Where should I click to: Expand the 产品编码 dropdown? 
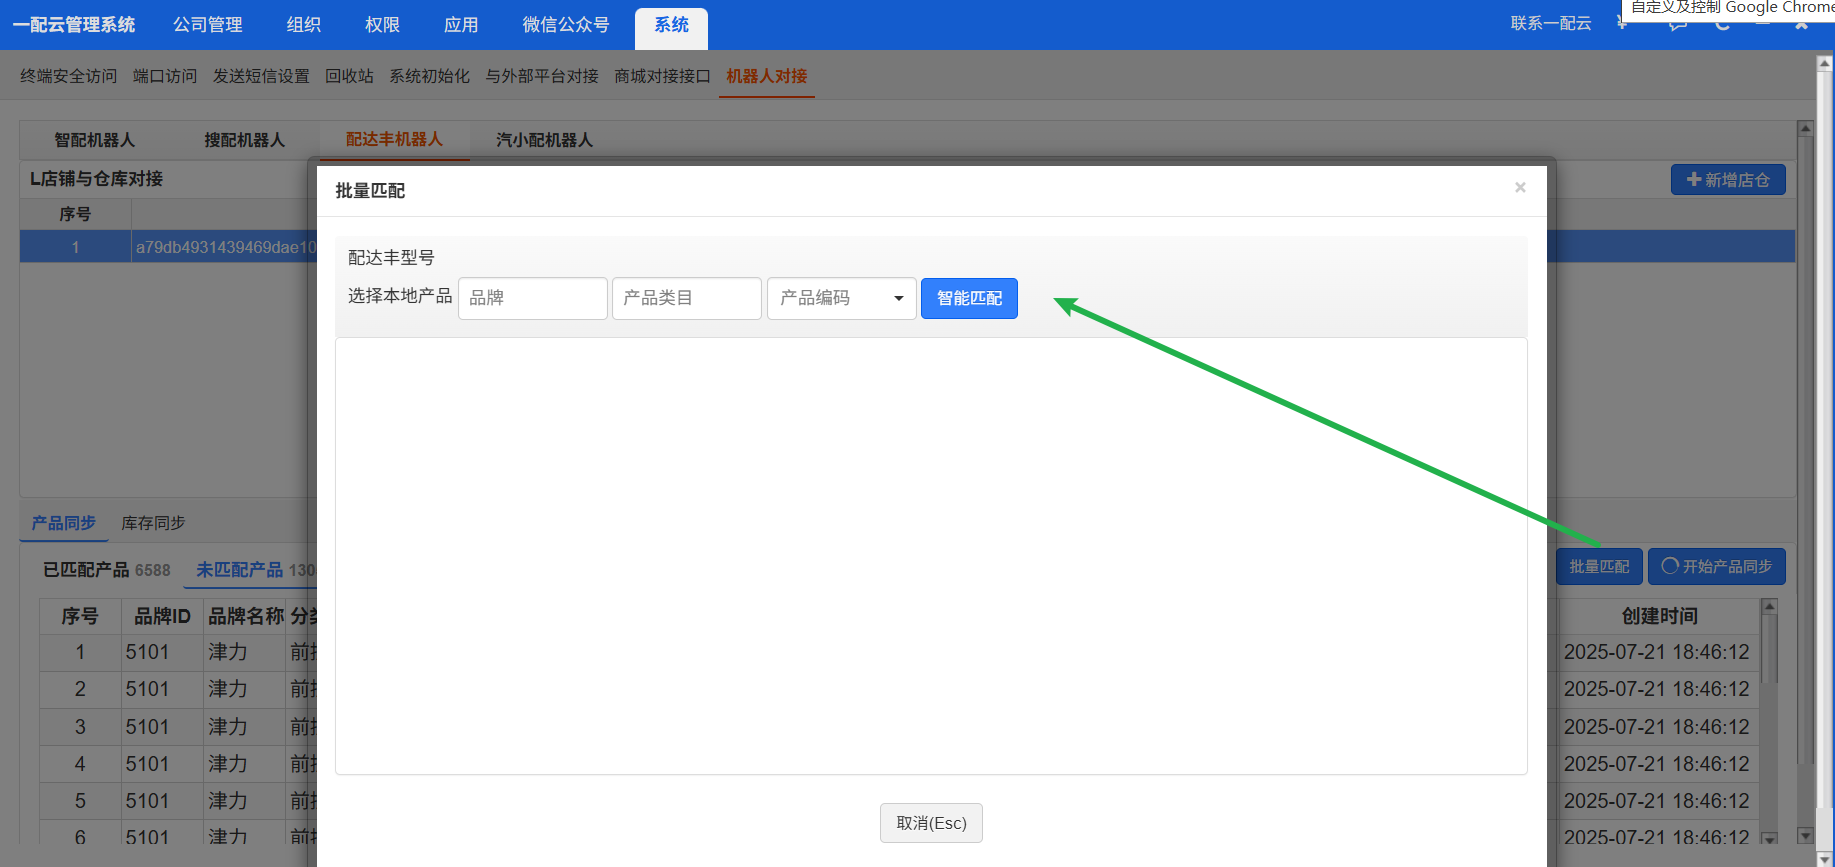tap(898, 298)
